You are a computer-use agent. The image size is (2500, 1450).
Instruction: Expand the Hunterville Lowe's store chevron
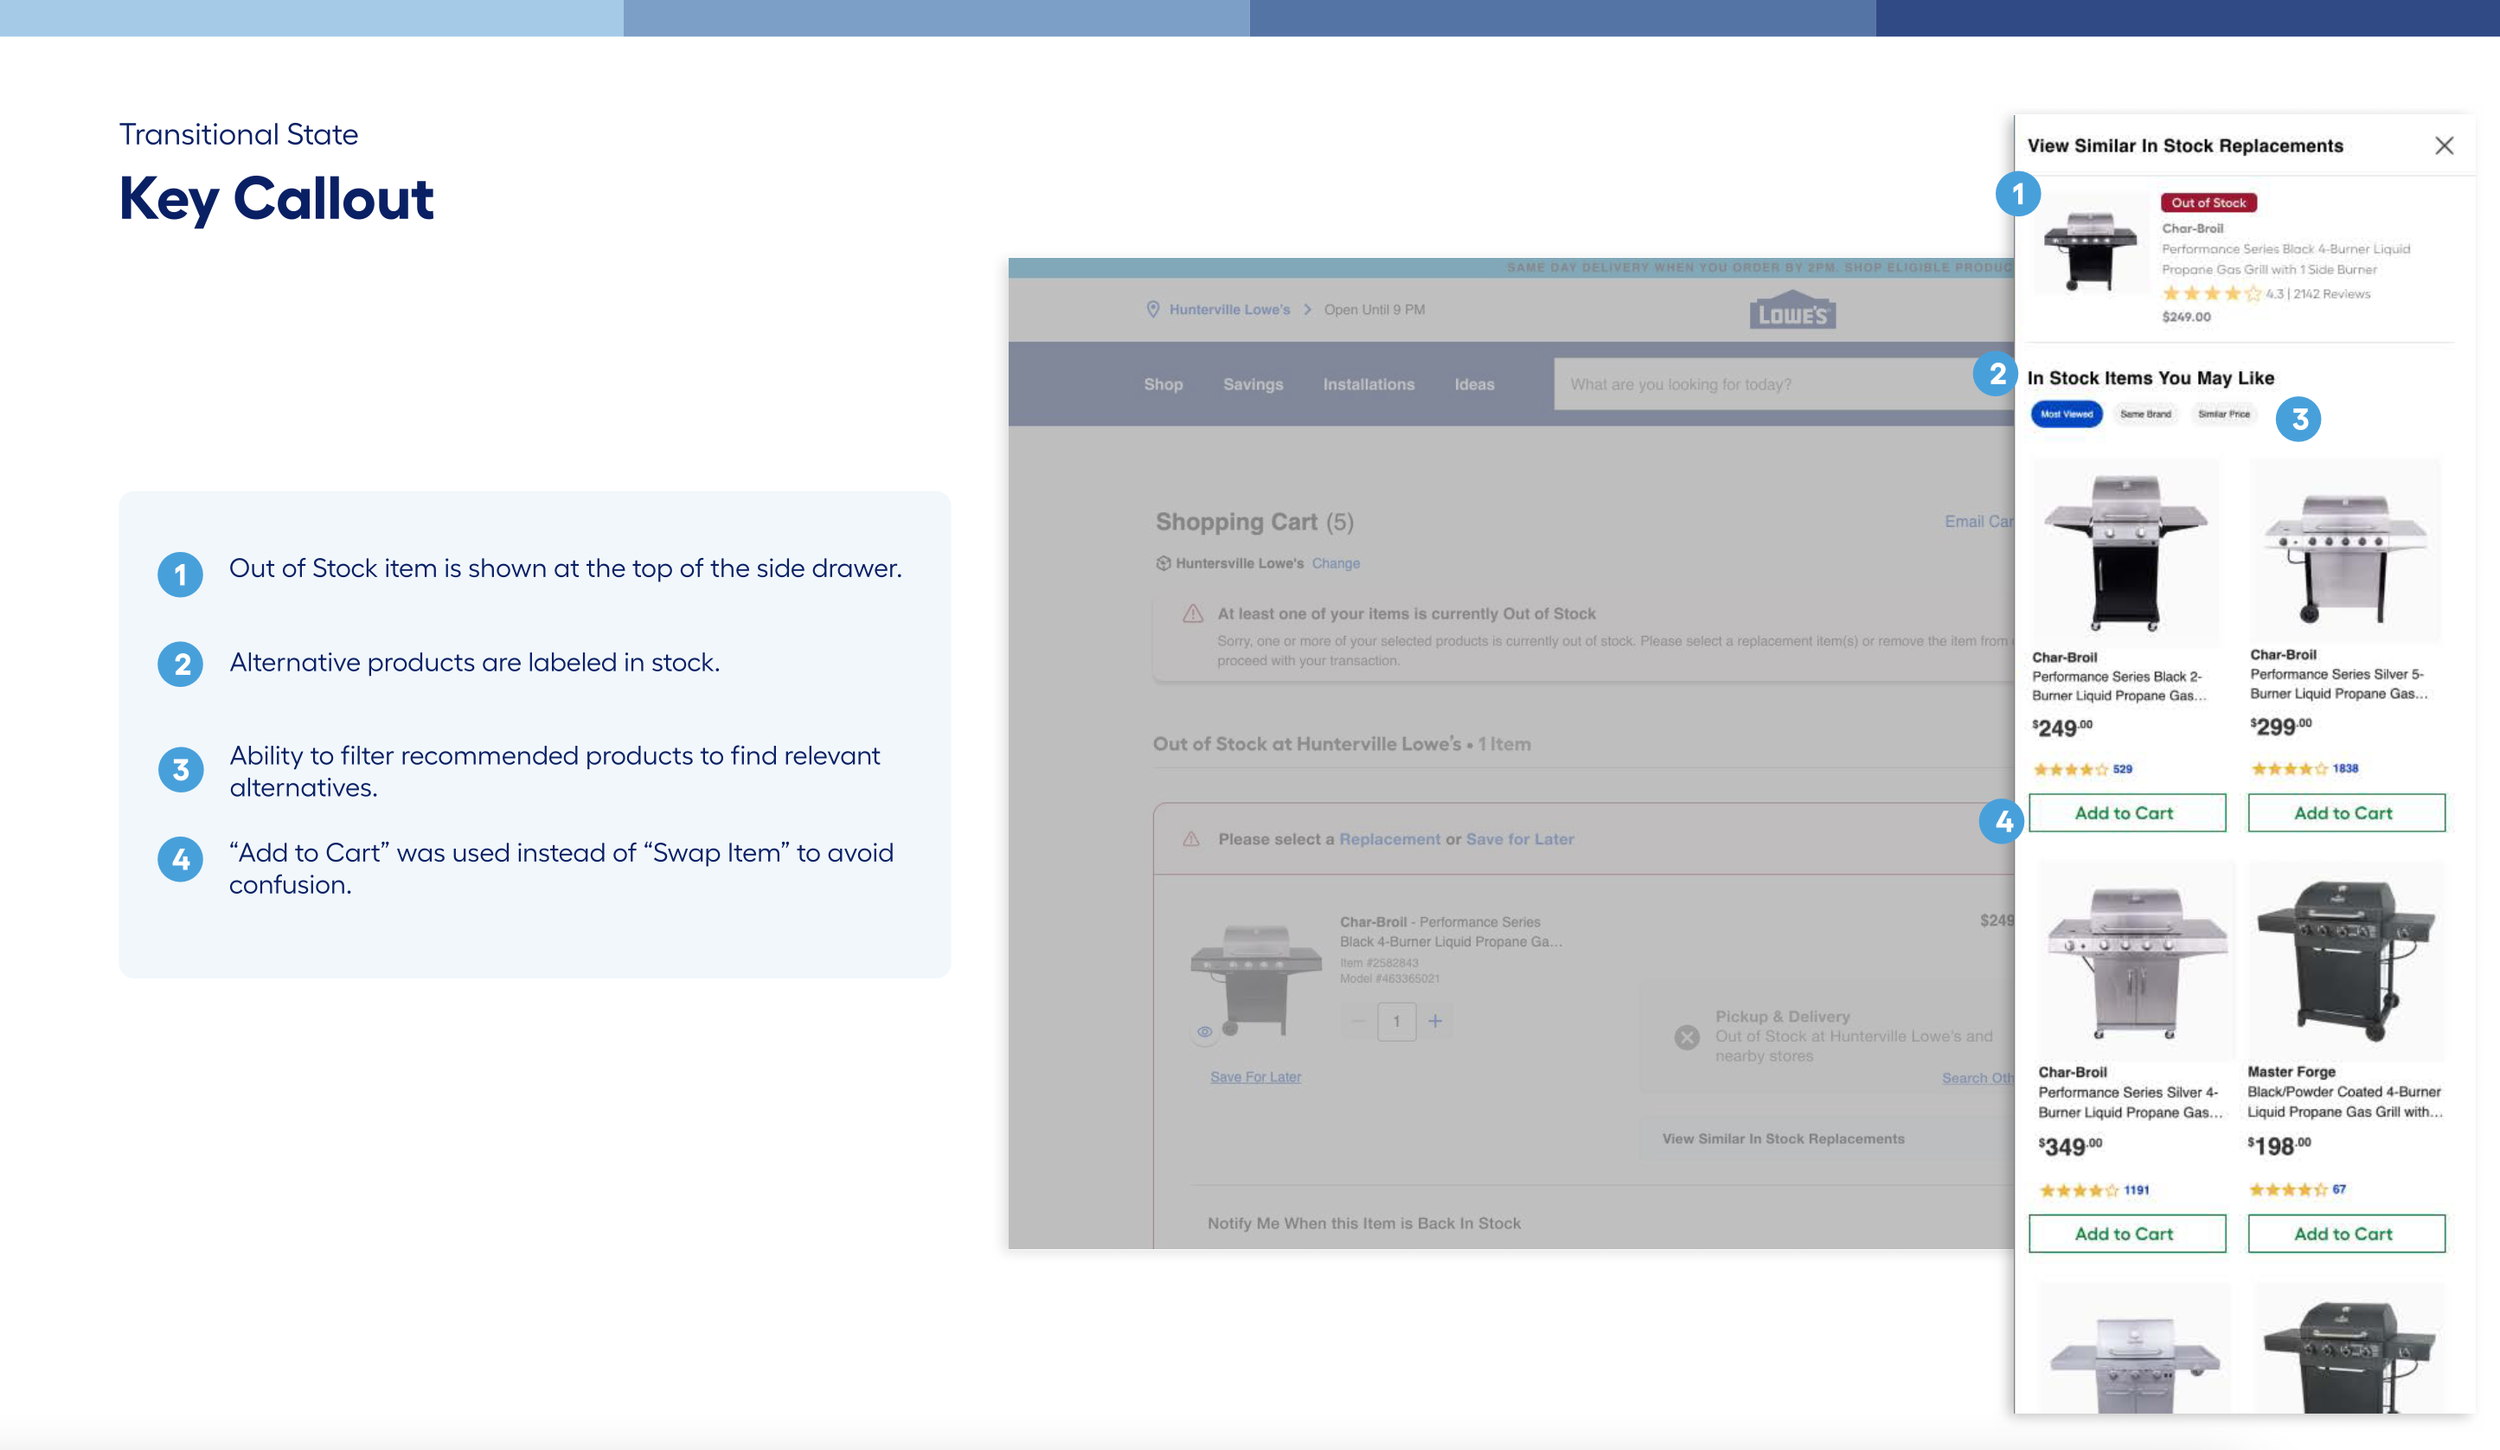point(1307,310)
